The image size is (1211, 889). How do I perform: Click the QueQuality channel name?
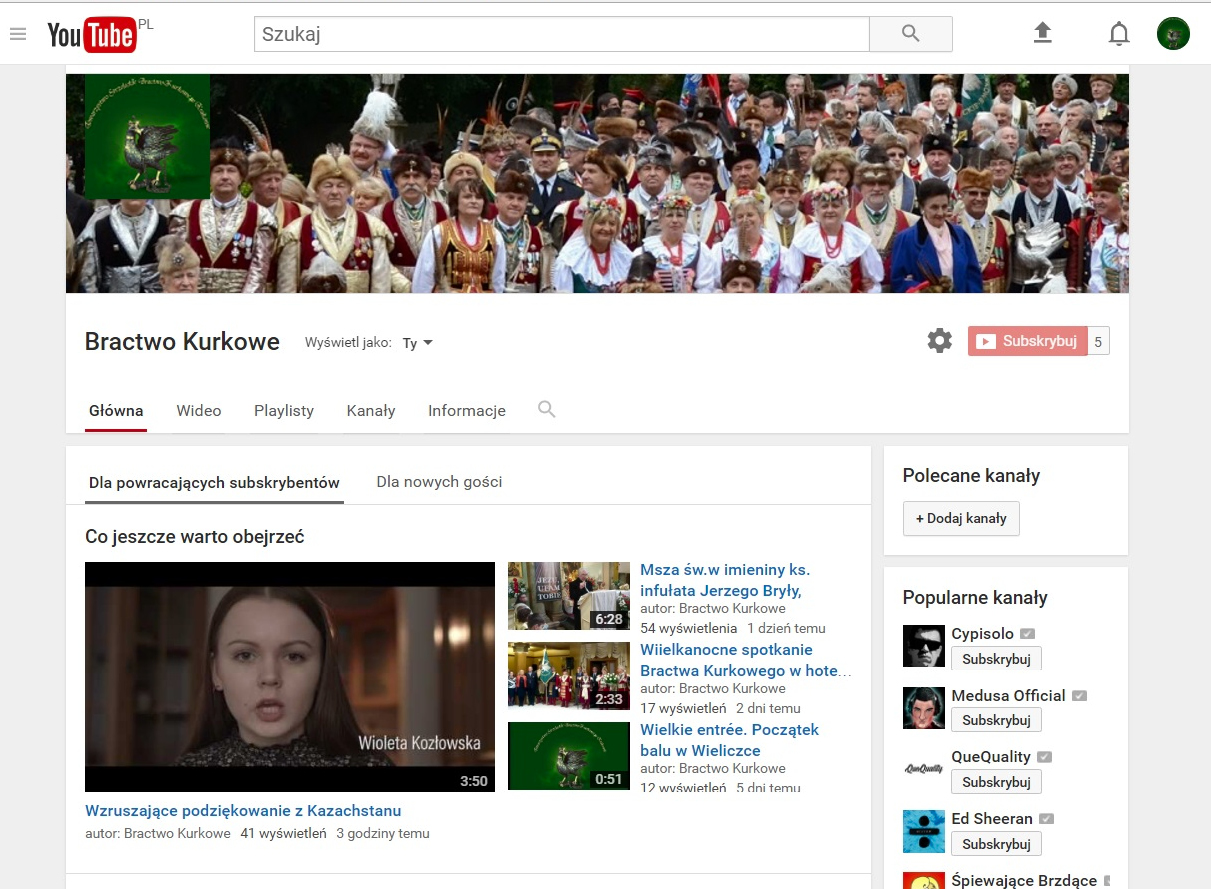[x=991, y=757]
